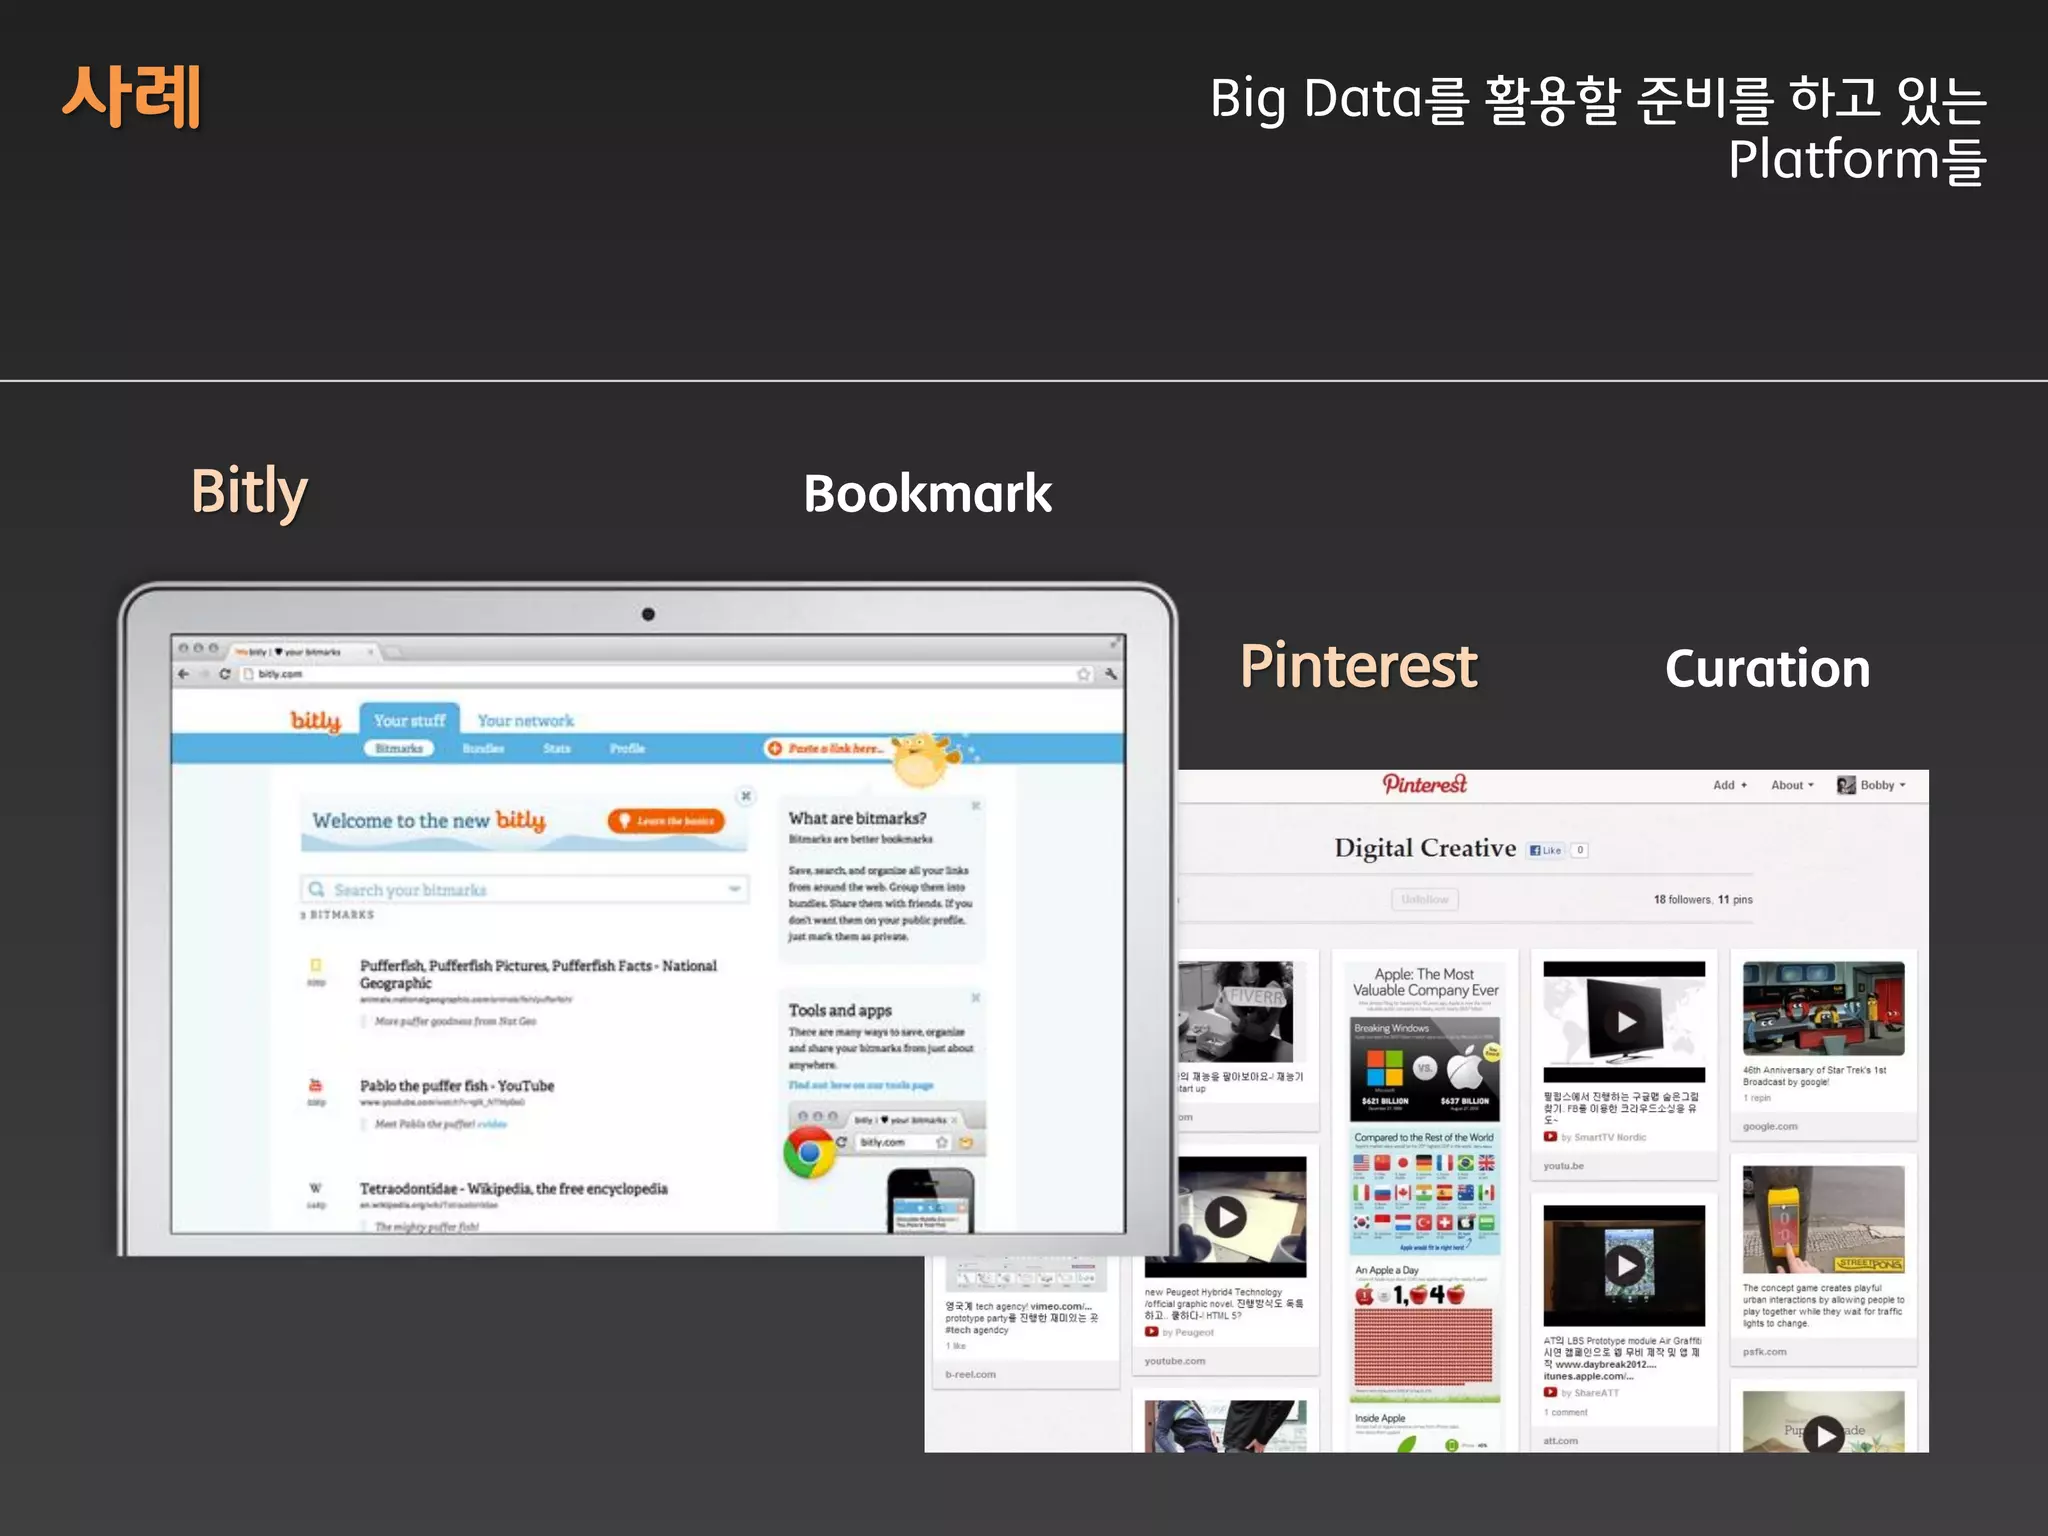Select the Profile sub-tab

pyautogui.click(x=627, y=748)
